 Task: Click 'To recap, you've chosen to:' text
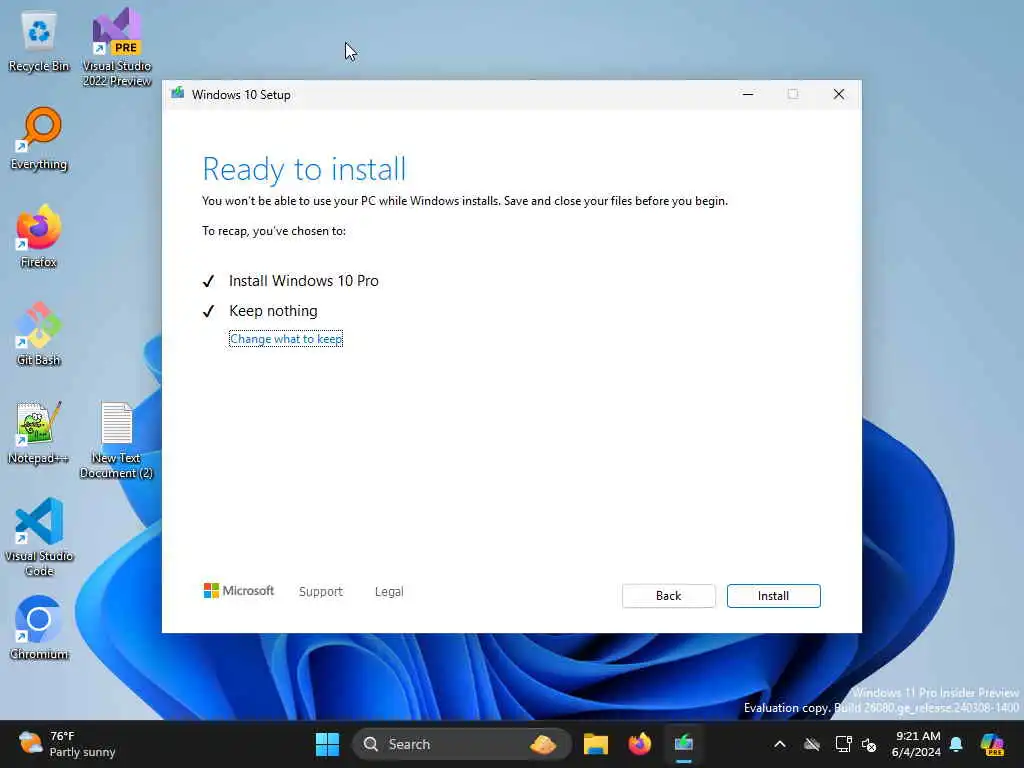pos(274,231)
